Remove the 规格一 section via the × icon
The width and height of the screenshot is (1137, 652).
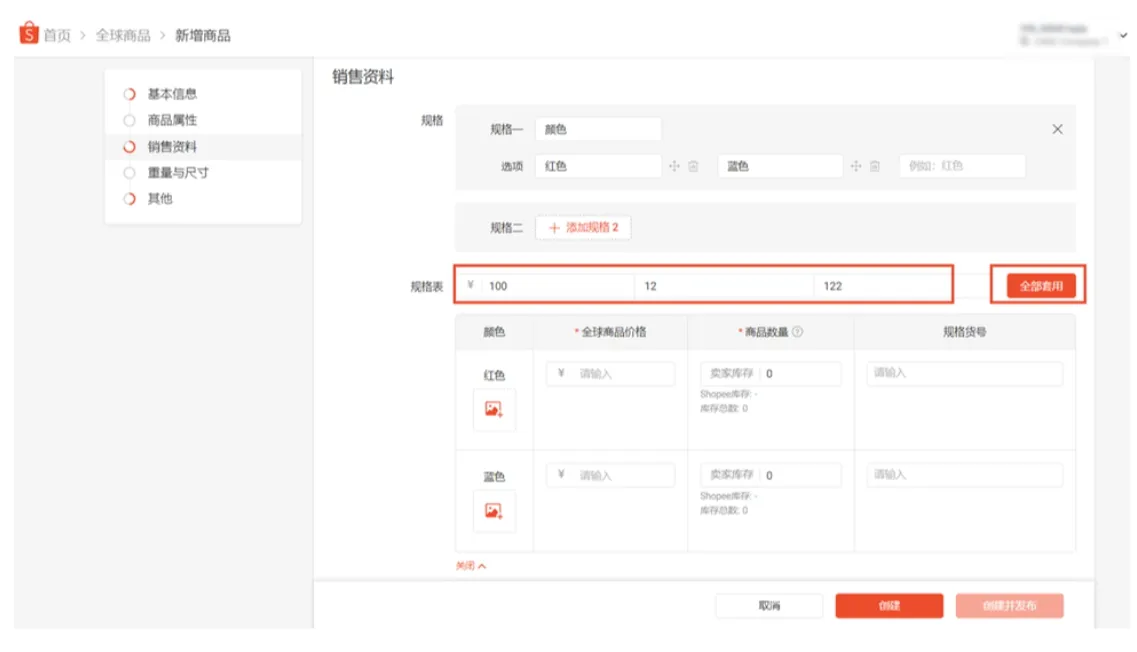[x=1057, y=128]
